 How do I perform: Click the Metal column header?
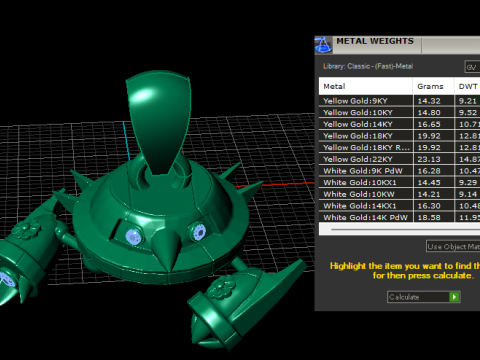point(366,86)
